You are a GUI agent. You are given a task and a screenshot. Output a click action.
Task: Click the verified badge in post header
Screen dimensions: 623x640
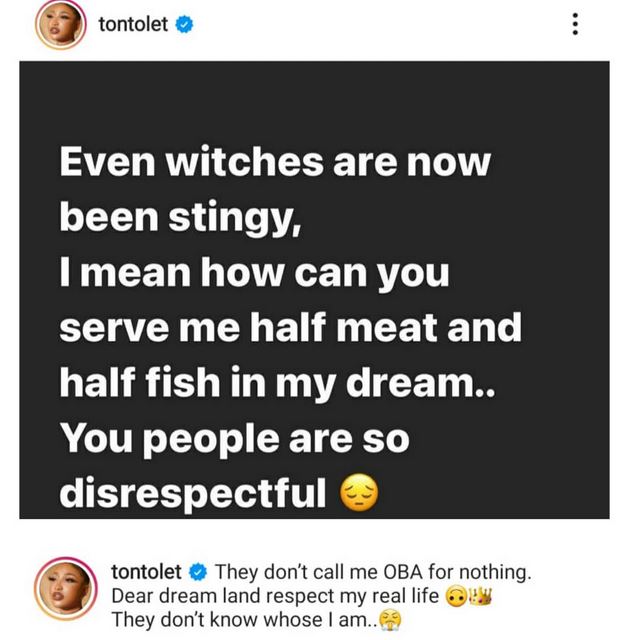point(184,24)
